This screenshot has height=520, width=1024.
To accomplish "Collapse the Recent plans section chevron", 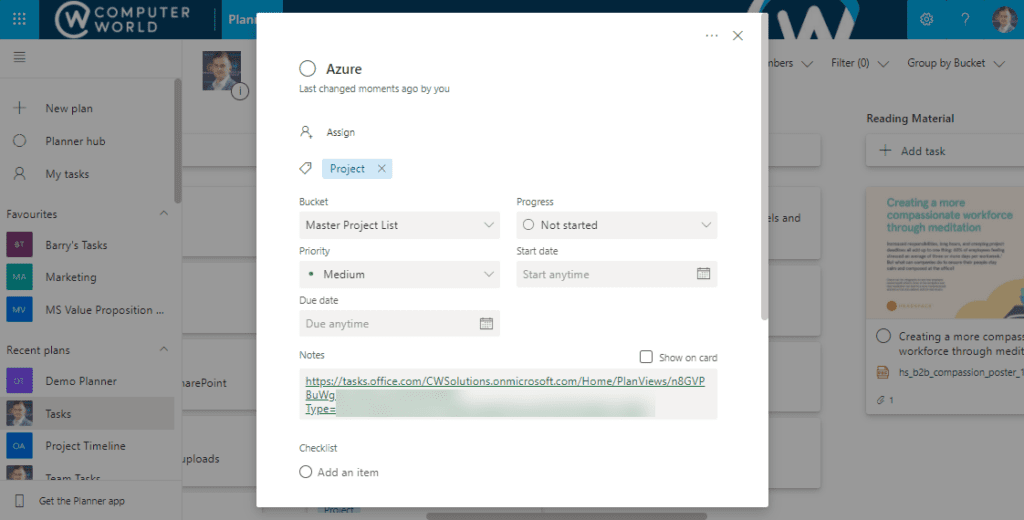I will tap(164, 349).
